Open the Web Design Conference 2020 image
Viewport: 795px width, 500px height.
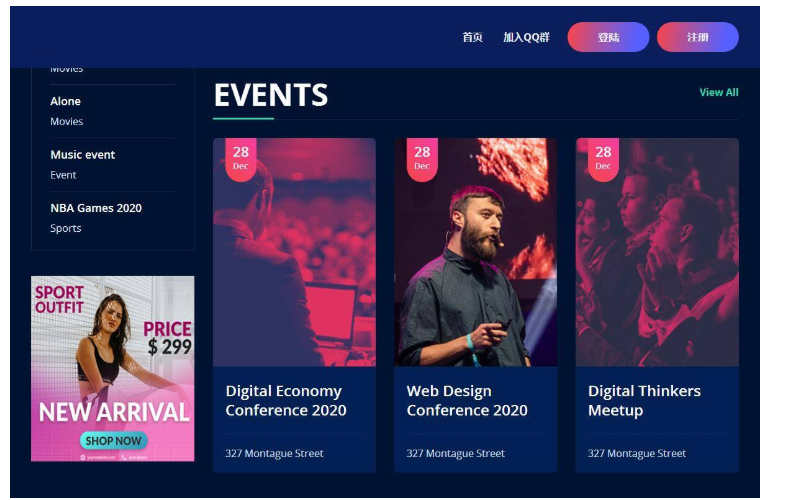[x=475, y=270]
